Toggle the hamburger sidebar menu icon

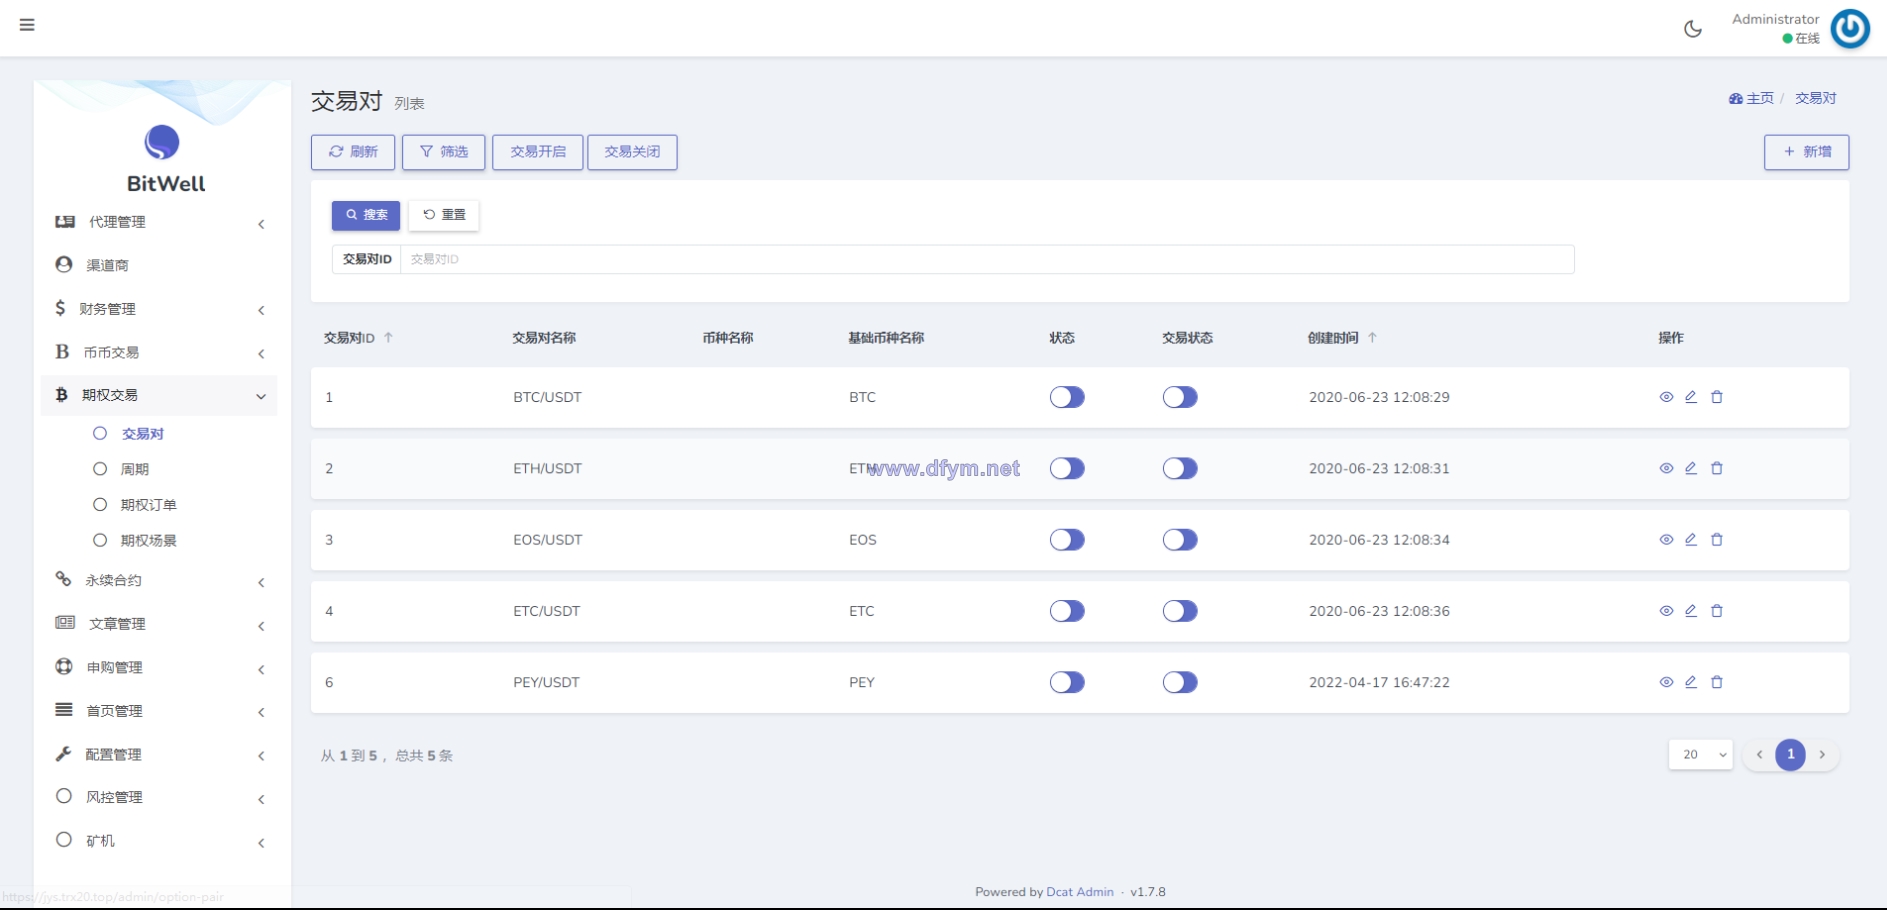pos(27,25)
